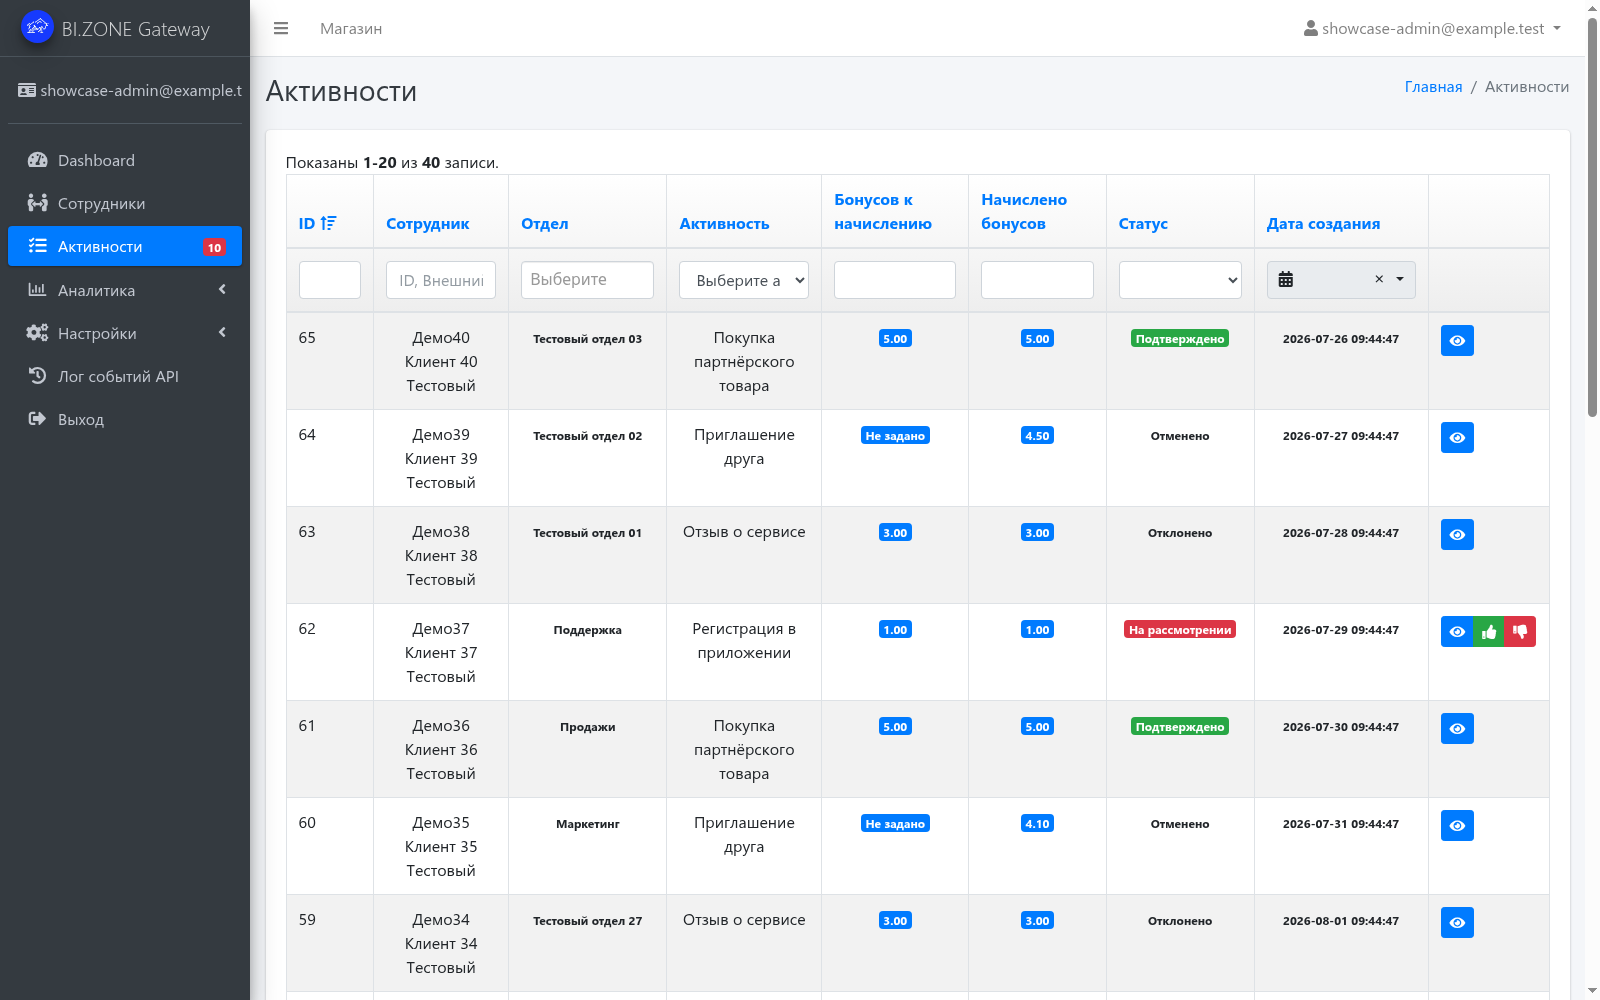The image size is (1600, 1000).
Task: Log out via Выход
Action: point(125,419)
